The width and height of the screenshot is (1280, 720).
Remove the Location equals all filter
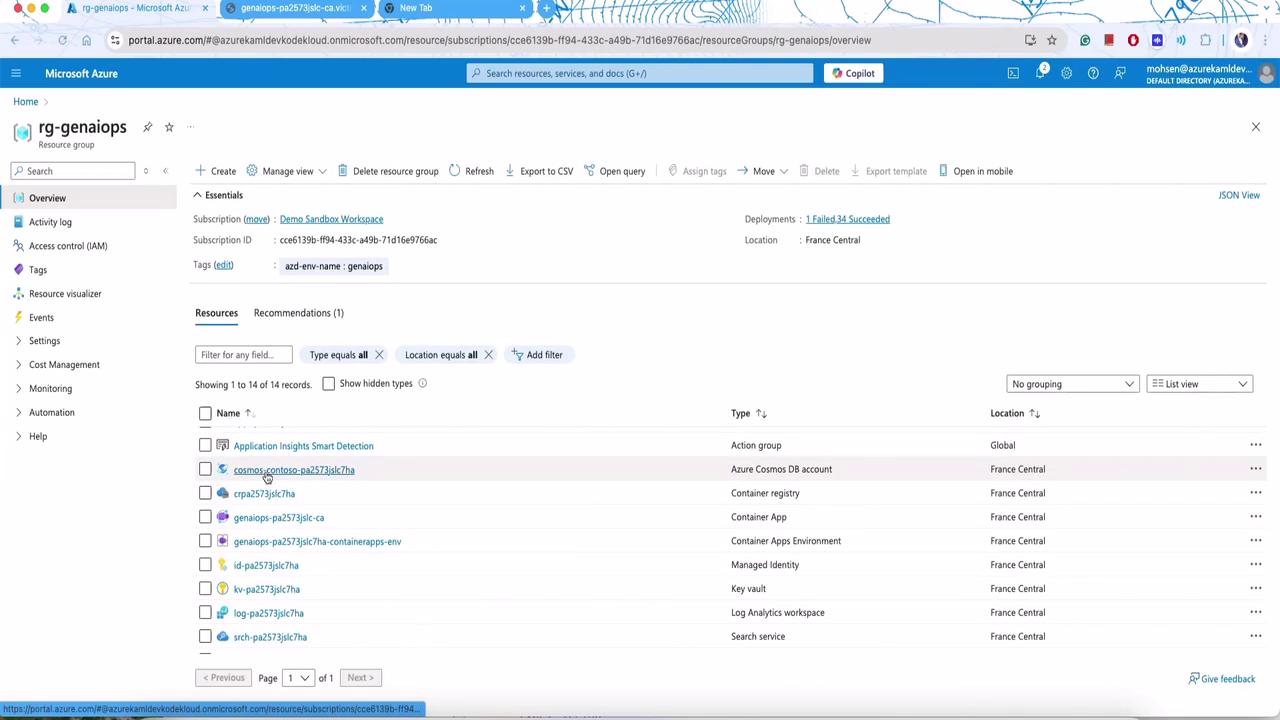(488, 355)
